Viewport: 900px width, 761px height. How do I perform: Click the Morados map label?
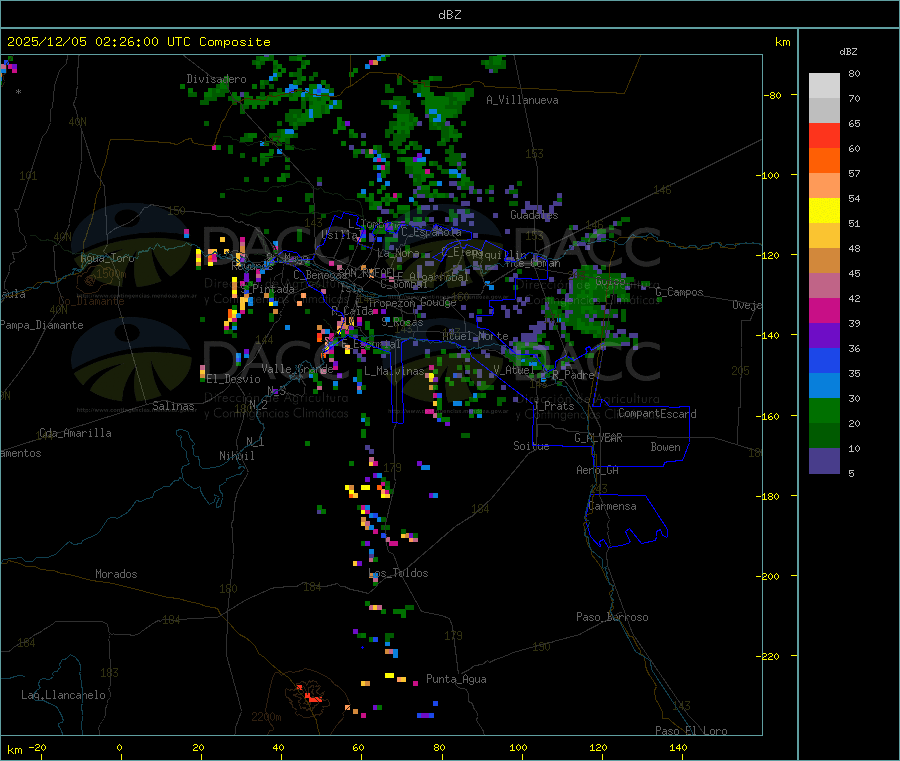(116, 574)
